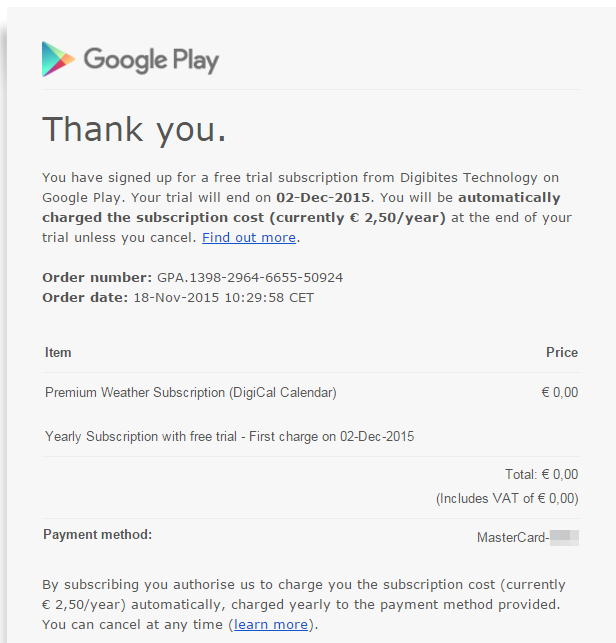Viewport: 616px width, 643px height.
Task: Click the Google Play wordmark text
Action: point(151,60)
